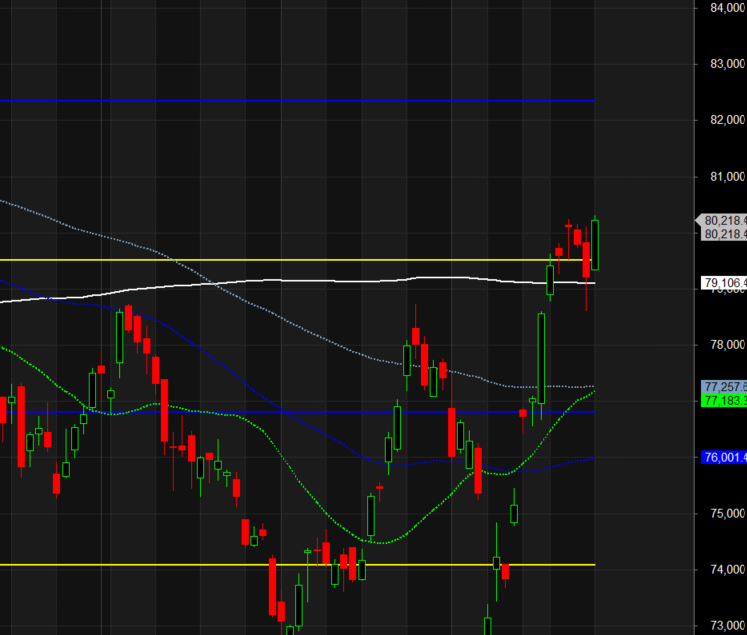Click the 84,000 price axis label
Screen dimensions: 747x635
pos(728,8)
